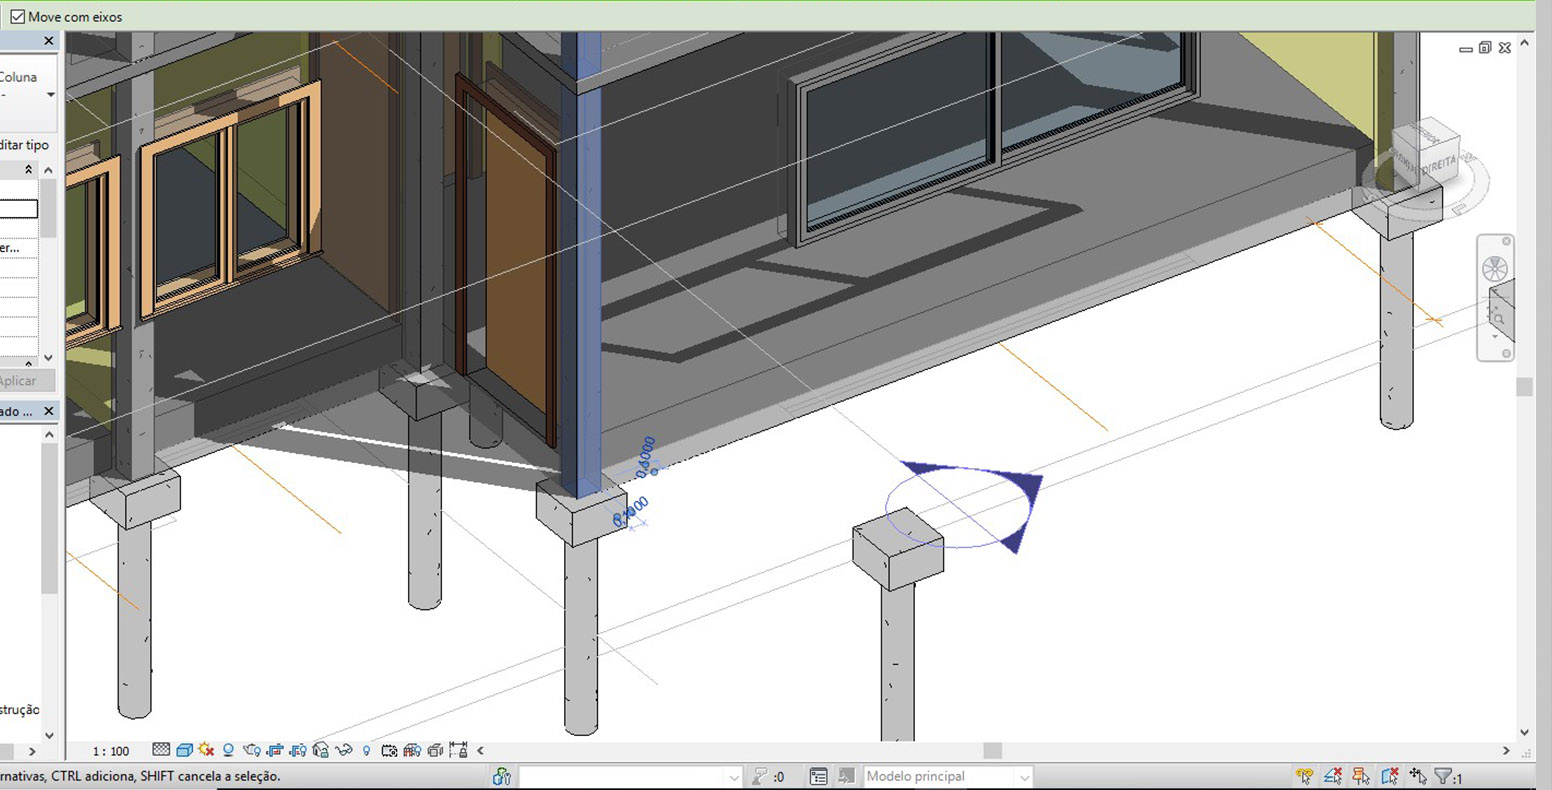Restore down the 3D view window
This screenshot has width=1552, height=790.
pos(1485,47)
